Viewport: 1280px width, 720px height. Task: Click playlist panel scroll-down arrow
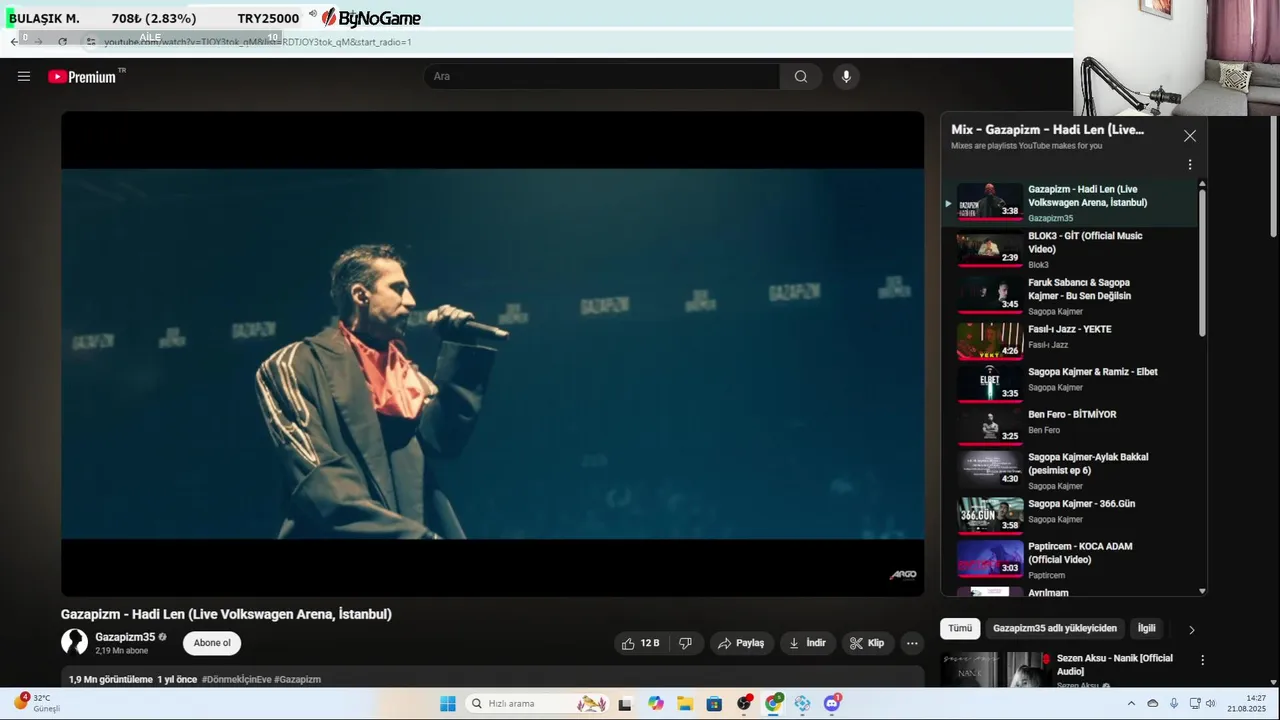click(1202, 591)
